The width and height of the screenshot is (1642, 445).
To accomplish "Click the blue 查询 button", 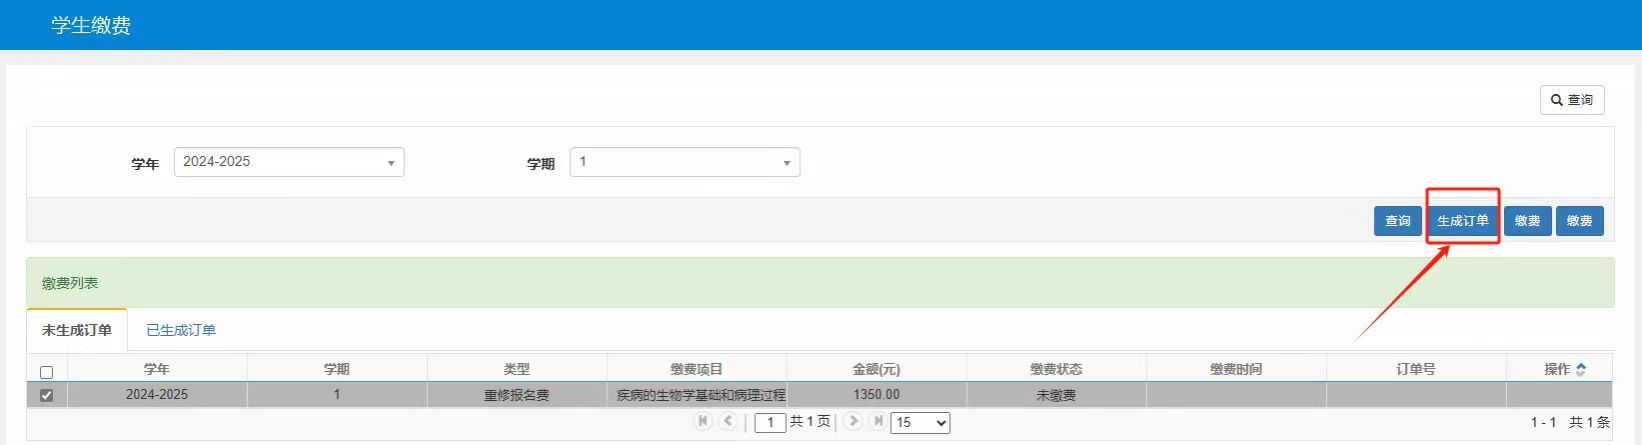I will (x=1397, y=221).
